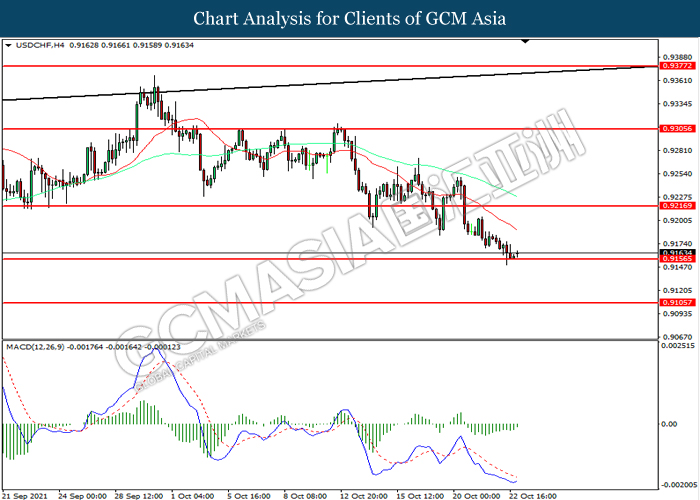Click the 20 Oct 00:00 time label
Viewport: 700px width, 500px height.
(477, 496)
